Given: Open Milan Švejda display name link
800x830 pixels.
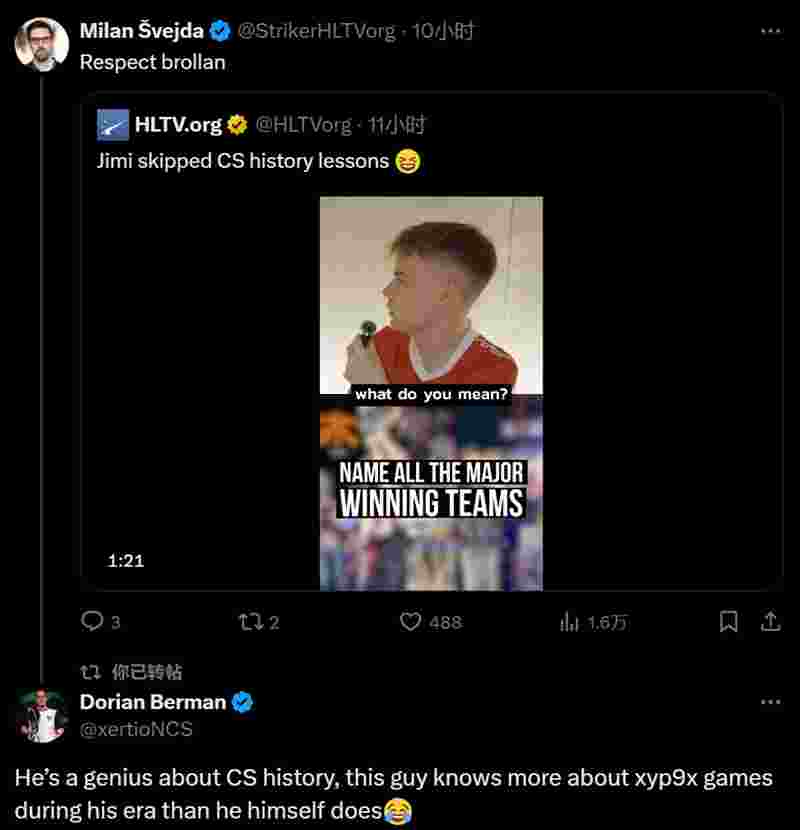Looking at the screenshot, I should 141,31.
